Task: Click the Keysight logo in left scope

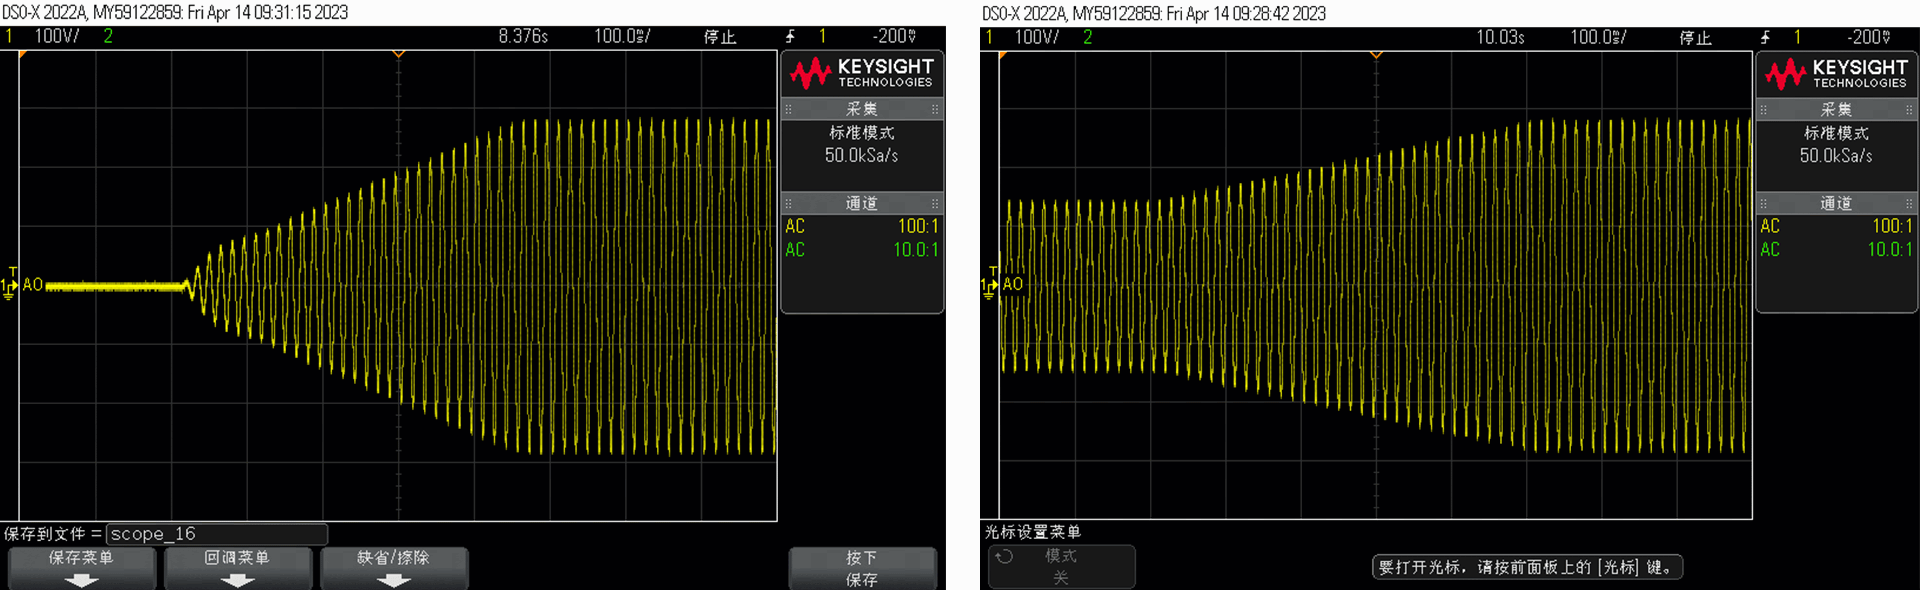Action: coord(861,73)
